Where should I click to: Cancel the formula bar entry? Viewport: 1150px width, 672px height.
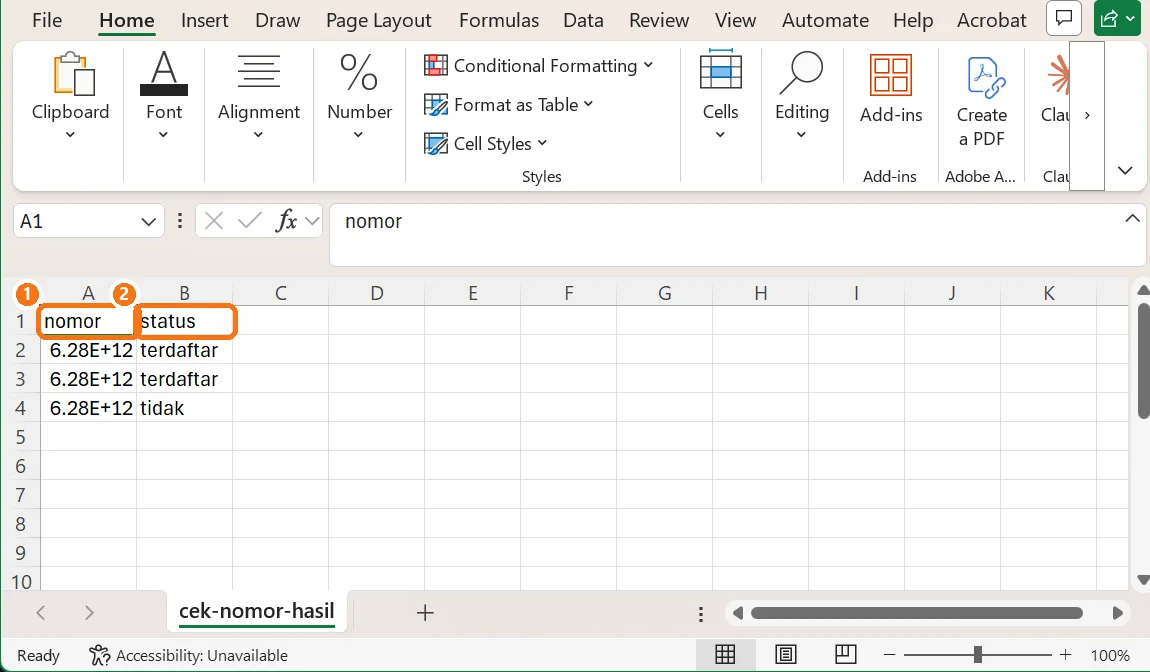tap(214, 221)
